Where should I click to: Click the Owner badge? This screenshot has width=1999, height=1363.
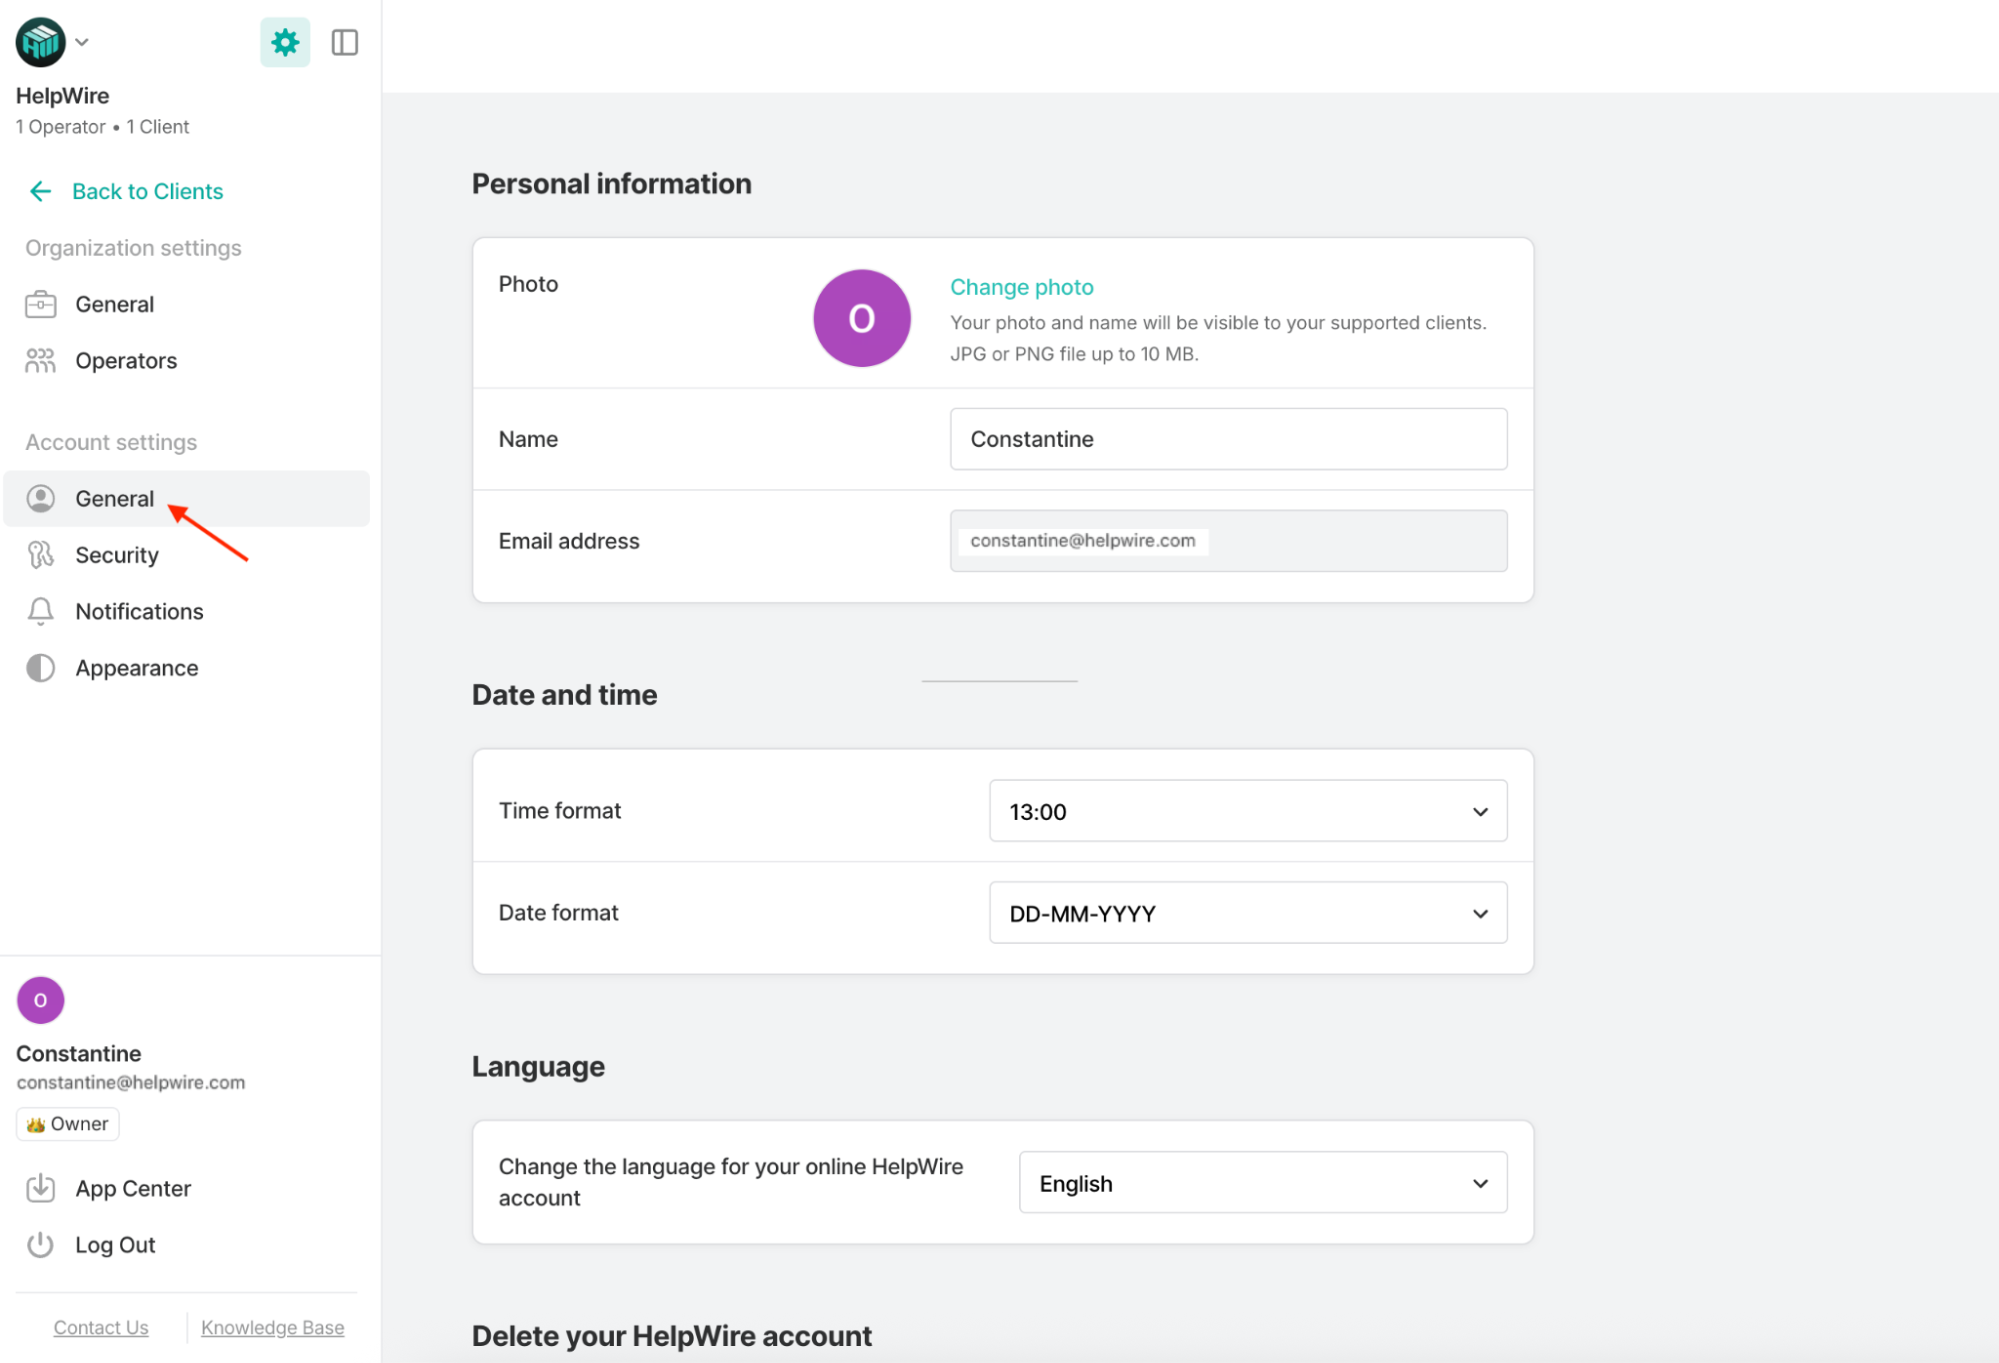point(67,1124)
